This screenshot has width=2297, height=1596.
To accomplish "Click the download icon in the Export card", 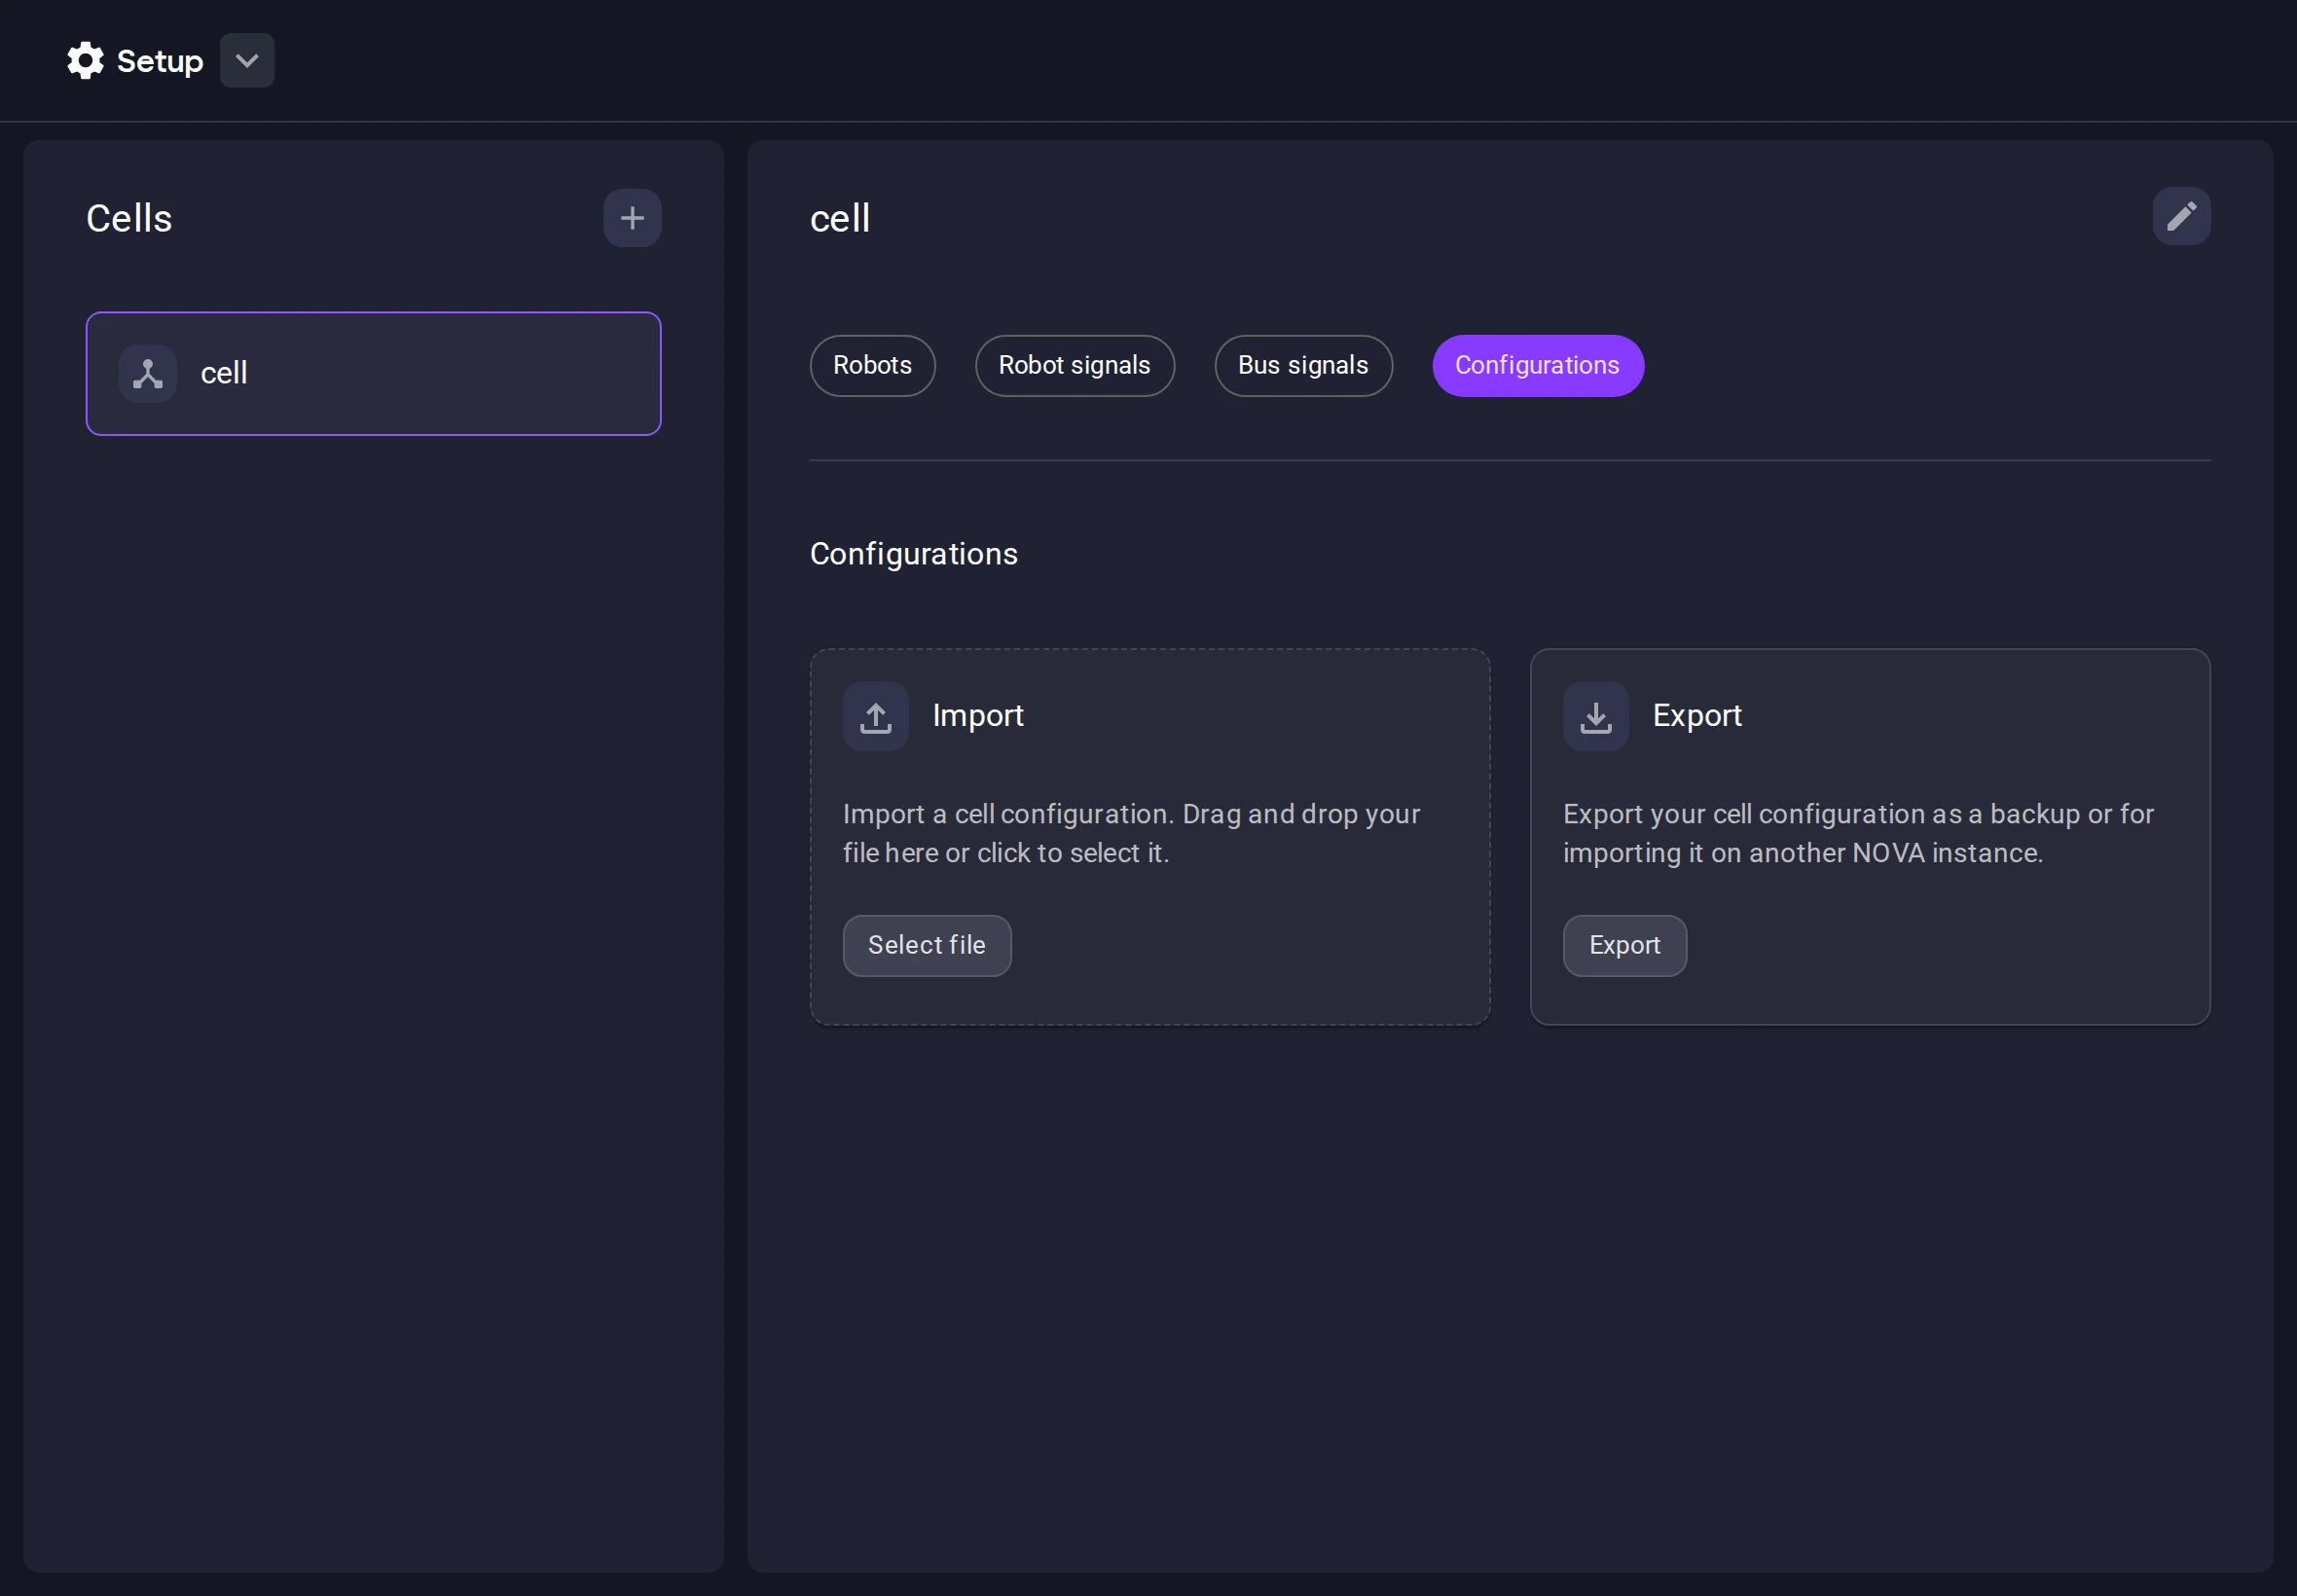I will pos(1594,715).
